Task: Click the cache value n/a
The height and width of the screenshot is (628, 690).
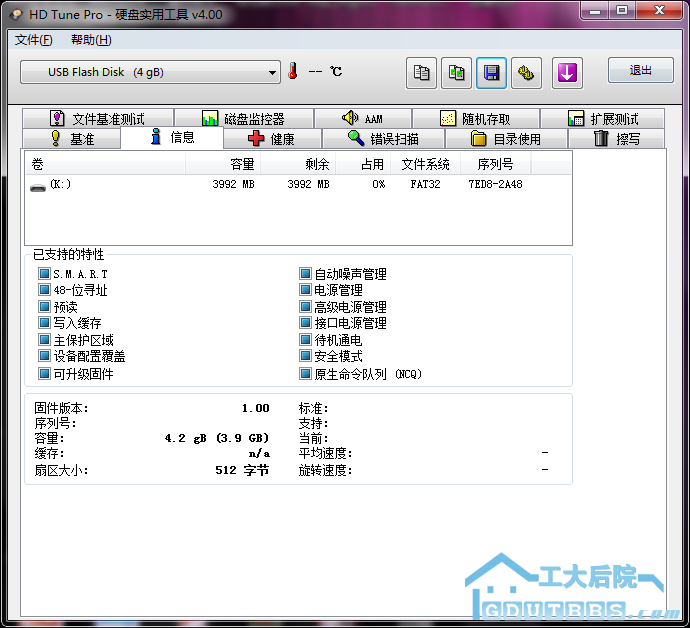Action: 259,453
